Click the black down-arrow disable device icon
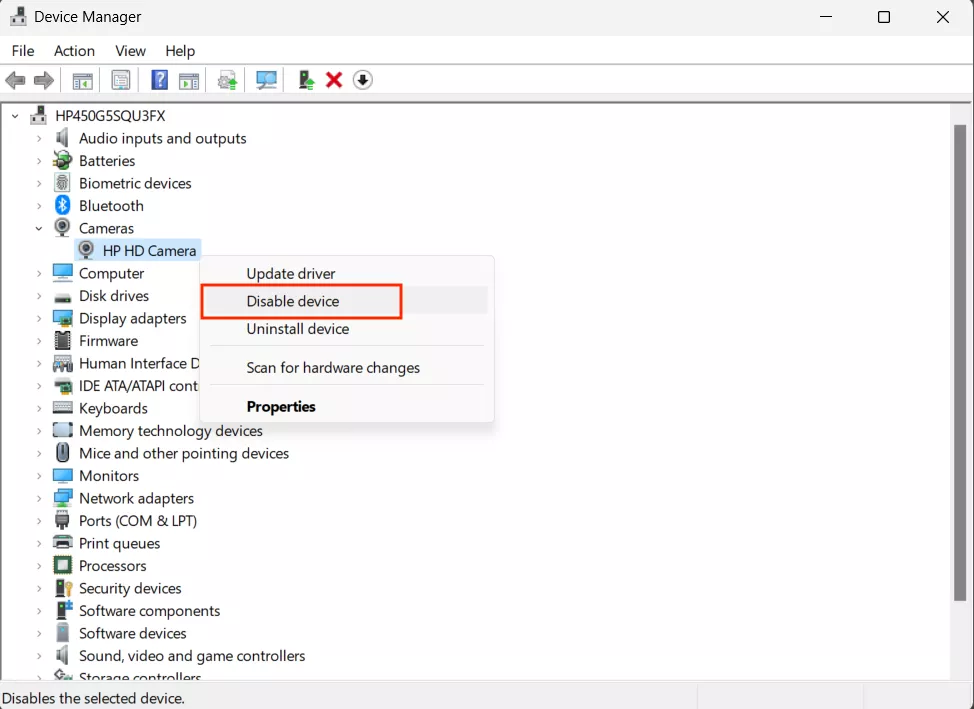974x709 pixels. pos(363,80)
